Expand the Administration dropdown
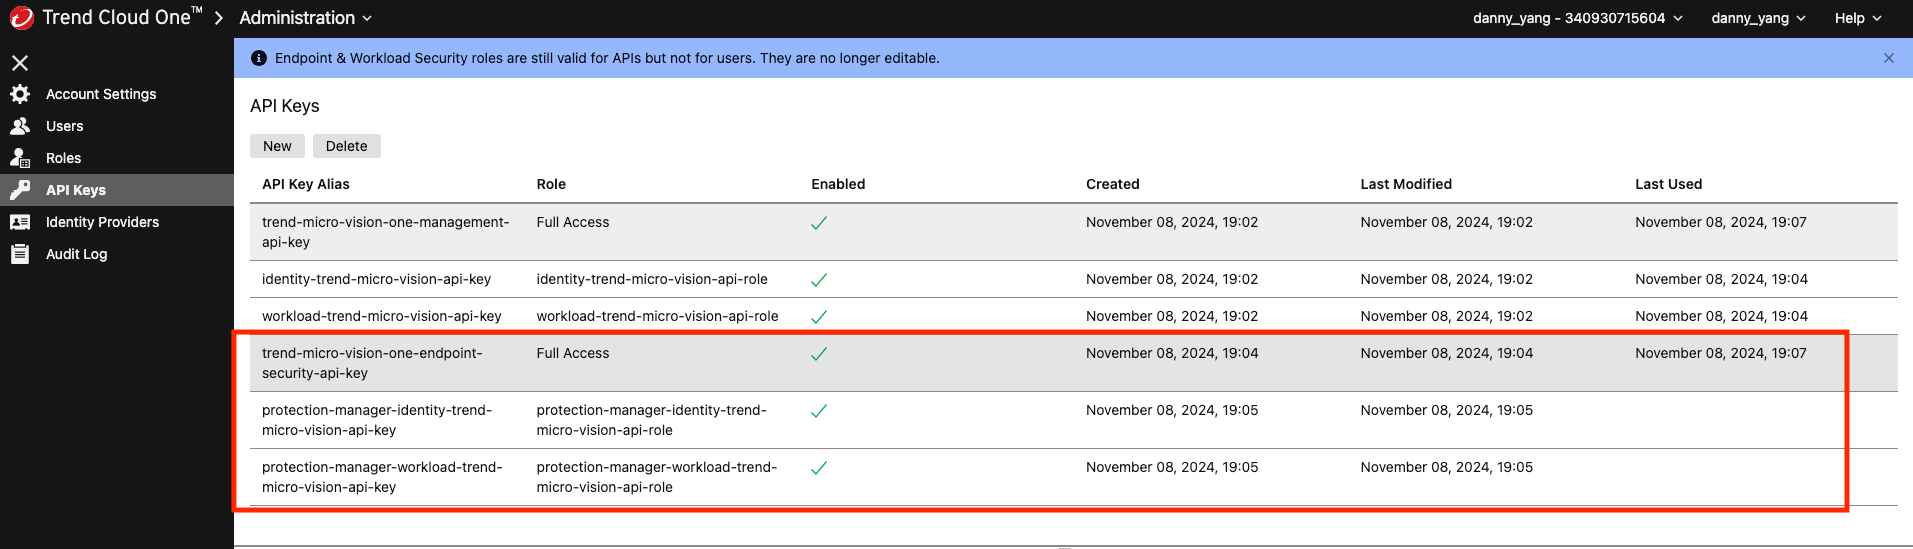The width and height of the screenshot is (1913, 549). click(305, 18)
